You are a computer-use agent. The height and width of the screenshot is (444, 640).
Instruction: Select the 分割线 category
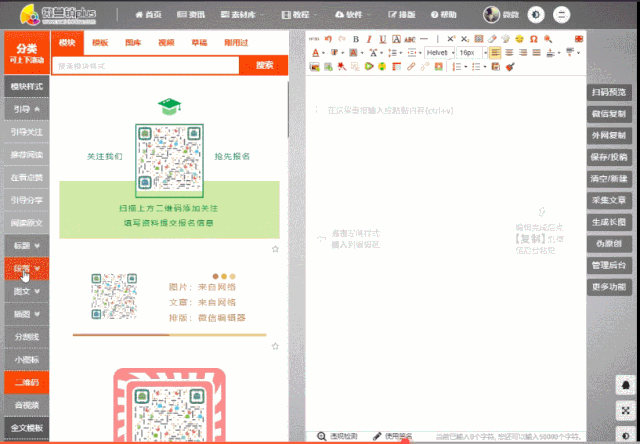coord(27,337)
